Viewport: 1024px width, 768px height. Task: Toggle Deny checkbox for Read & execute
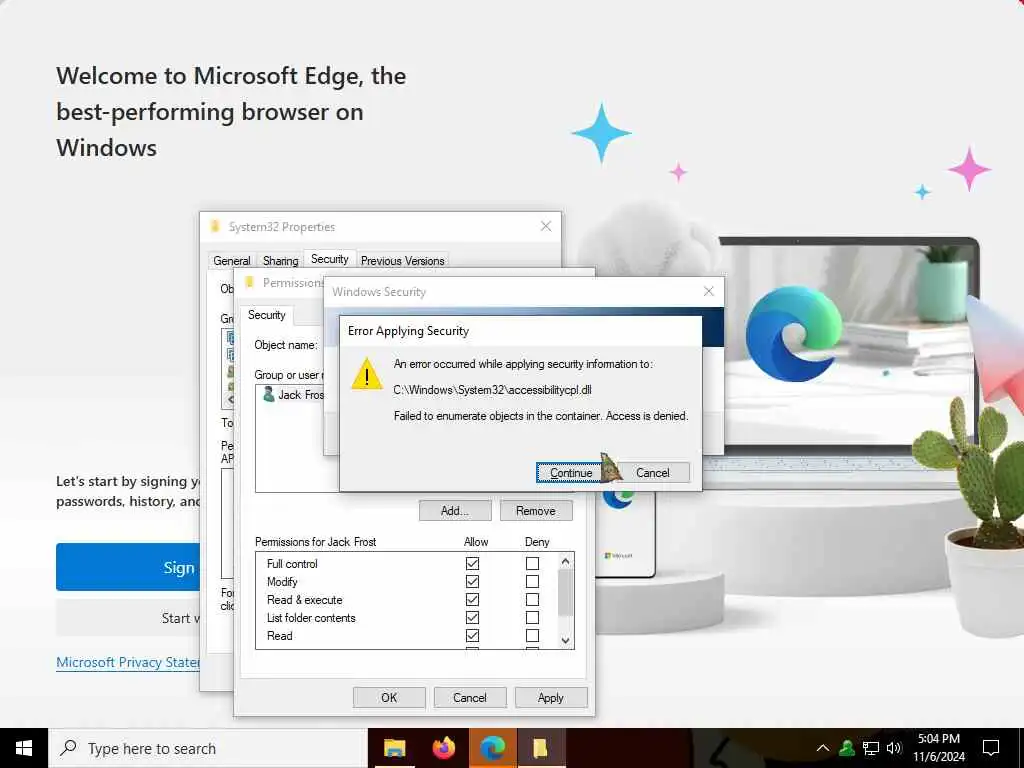coord(532,600)
